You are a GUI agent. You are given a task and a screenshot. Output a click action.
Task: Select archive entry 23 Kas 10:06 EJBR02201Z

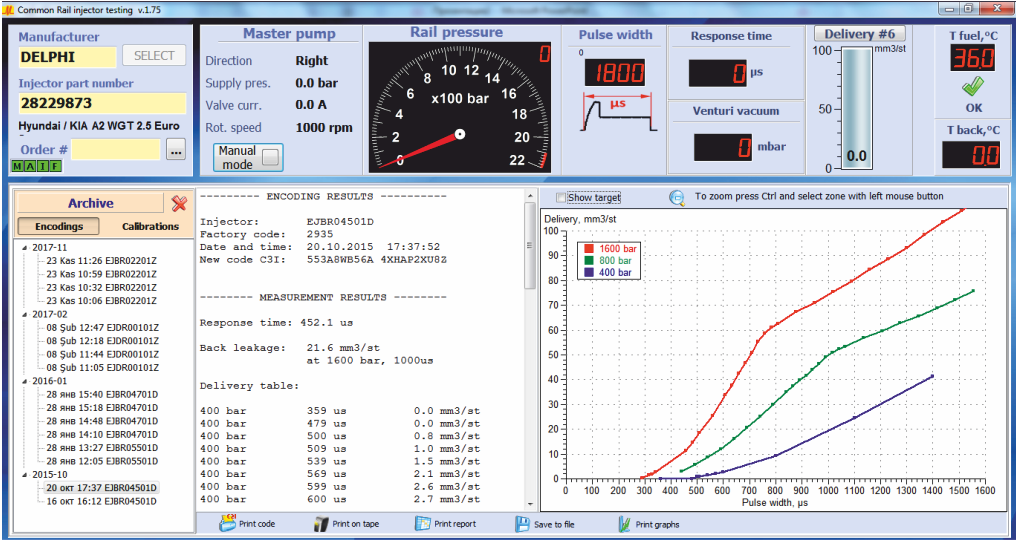(101, 301)
